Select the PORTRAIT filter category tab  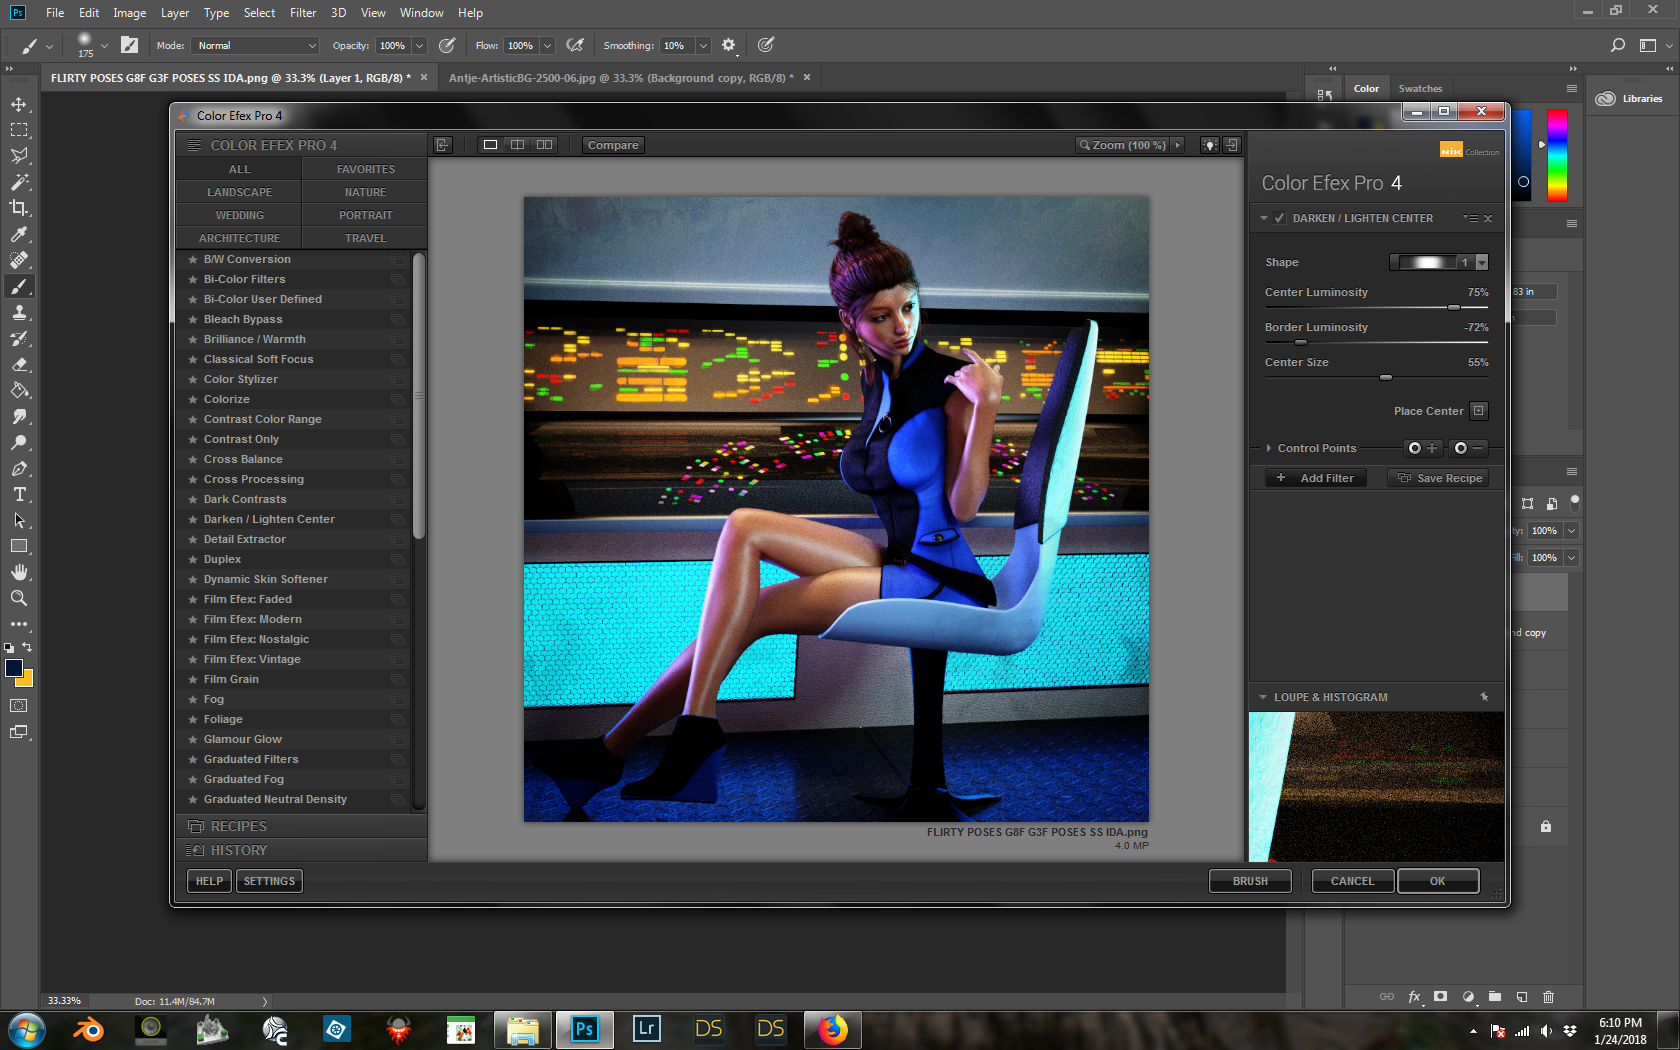365,215
